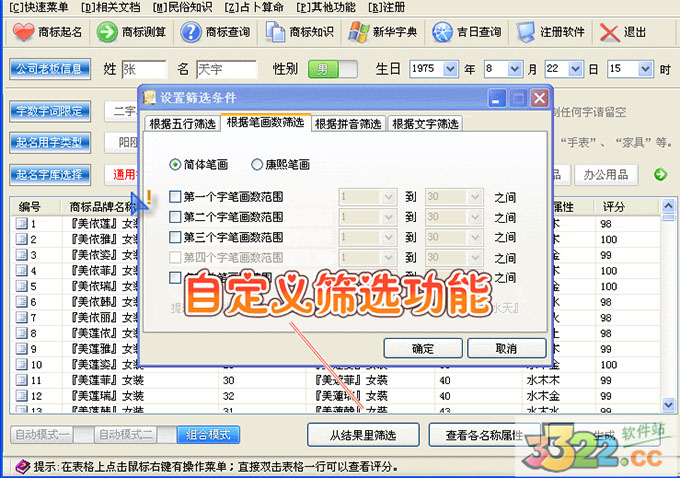The width and height of the screenshot is (680, 478).
Task: Click the 查看各名称属性 button
Action: (x=484, y=435)
